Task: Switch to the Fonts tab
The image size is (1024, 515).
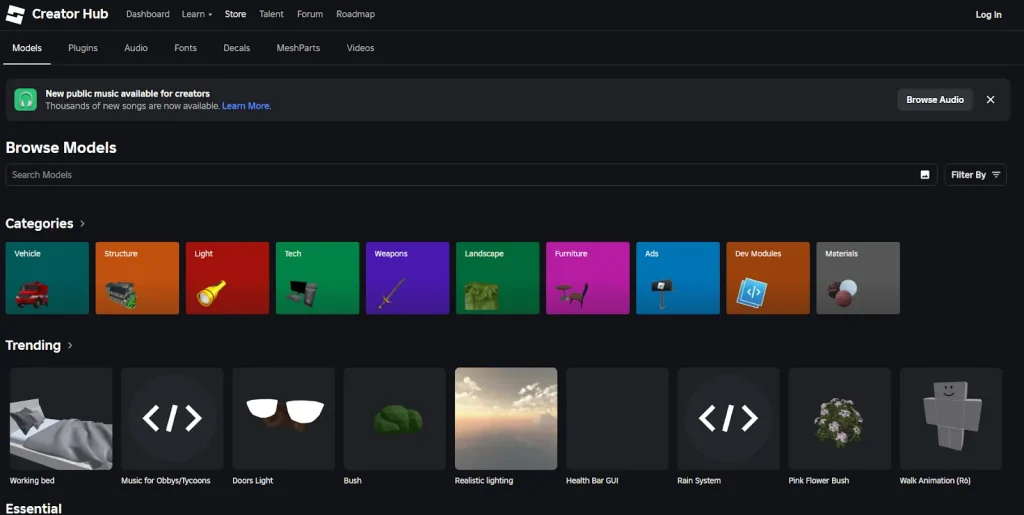Action: pos(185,48)
